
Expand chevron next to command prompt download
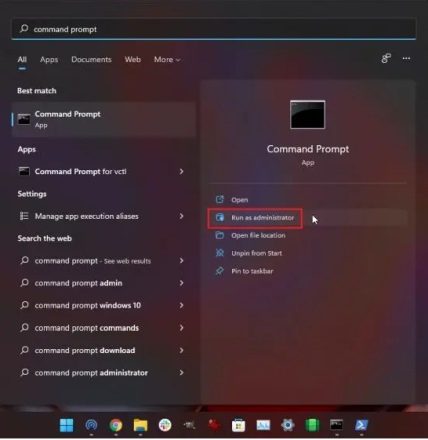181,350
